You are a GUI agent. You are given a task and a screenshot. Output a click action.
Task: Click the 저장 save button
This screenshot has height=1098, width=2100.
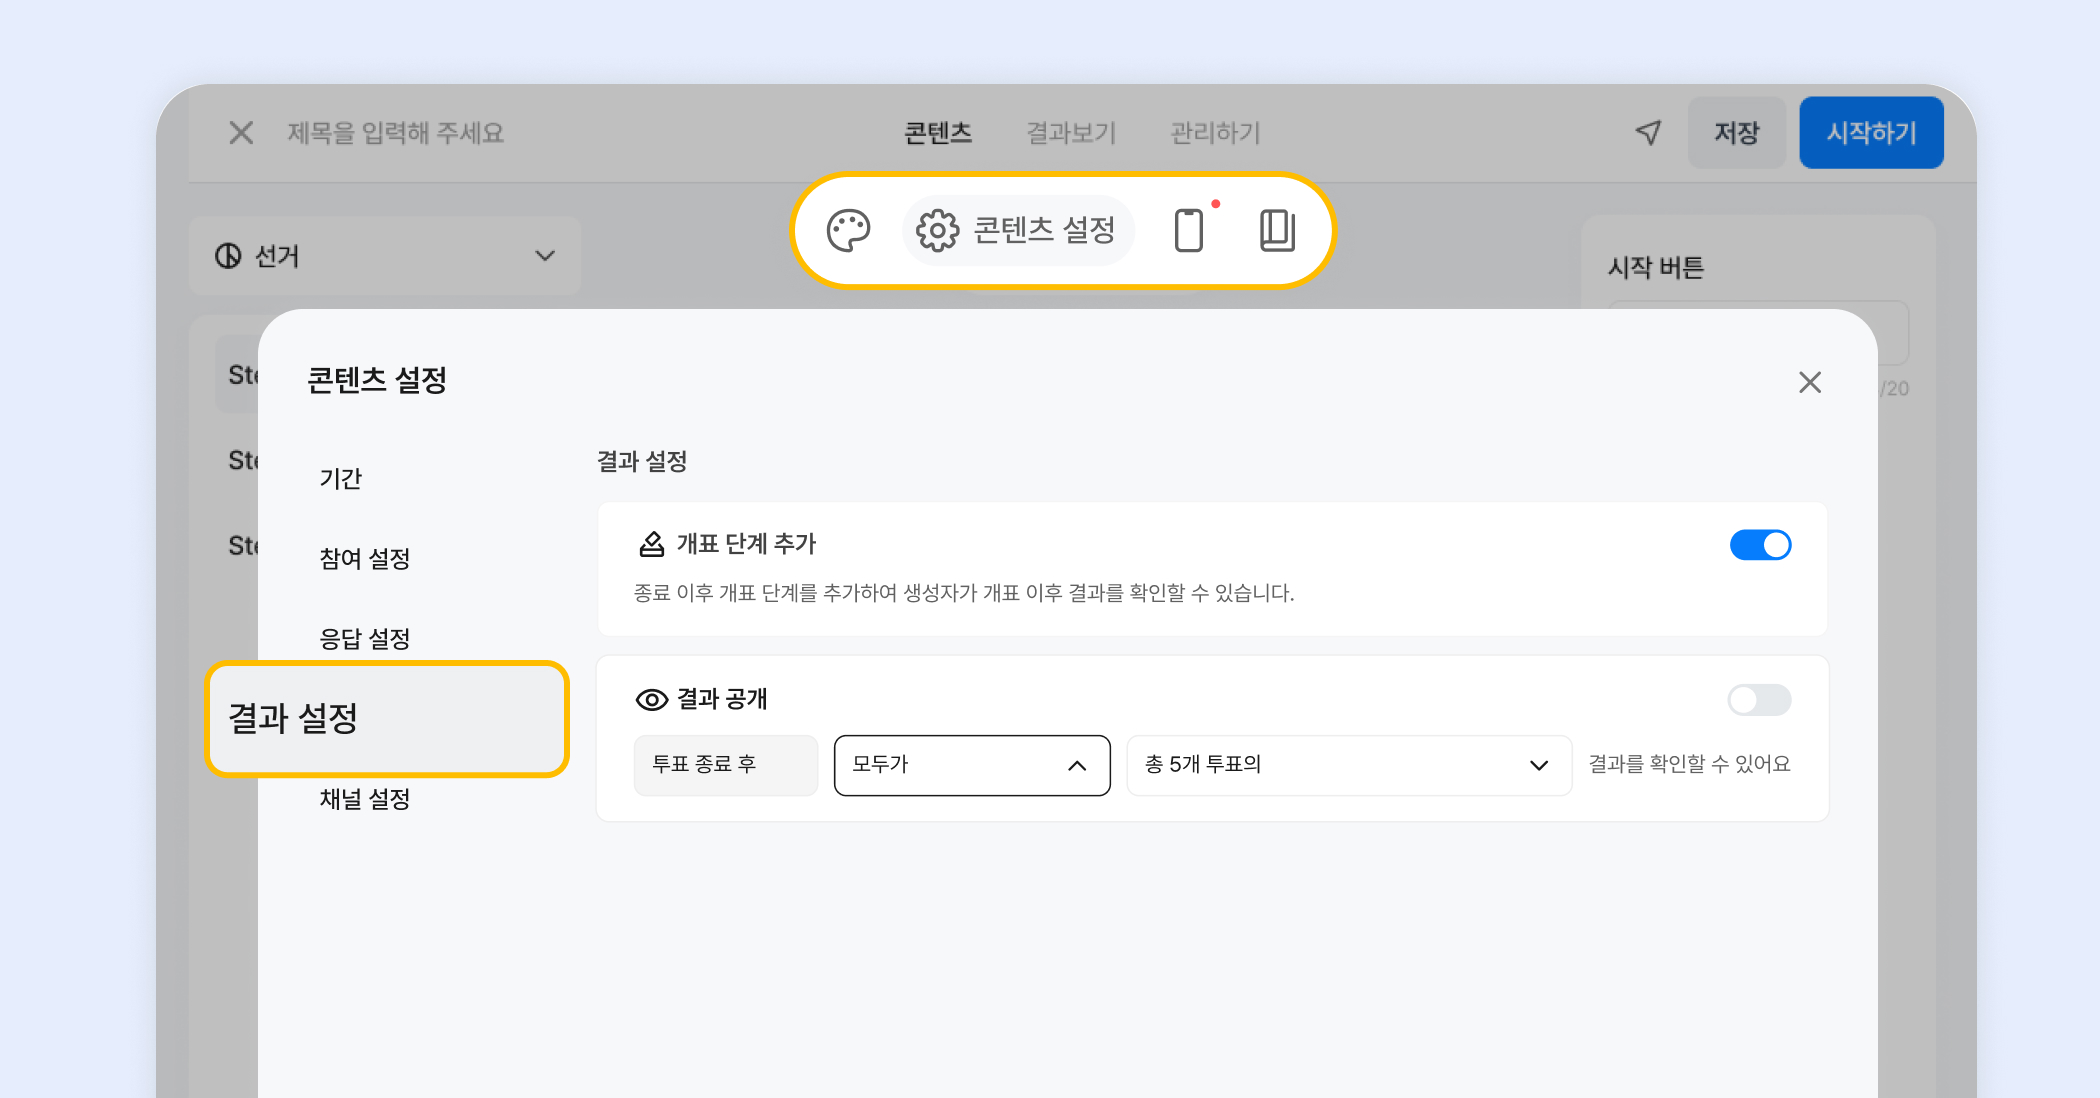(1736, 132)
